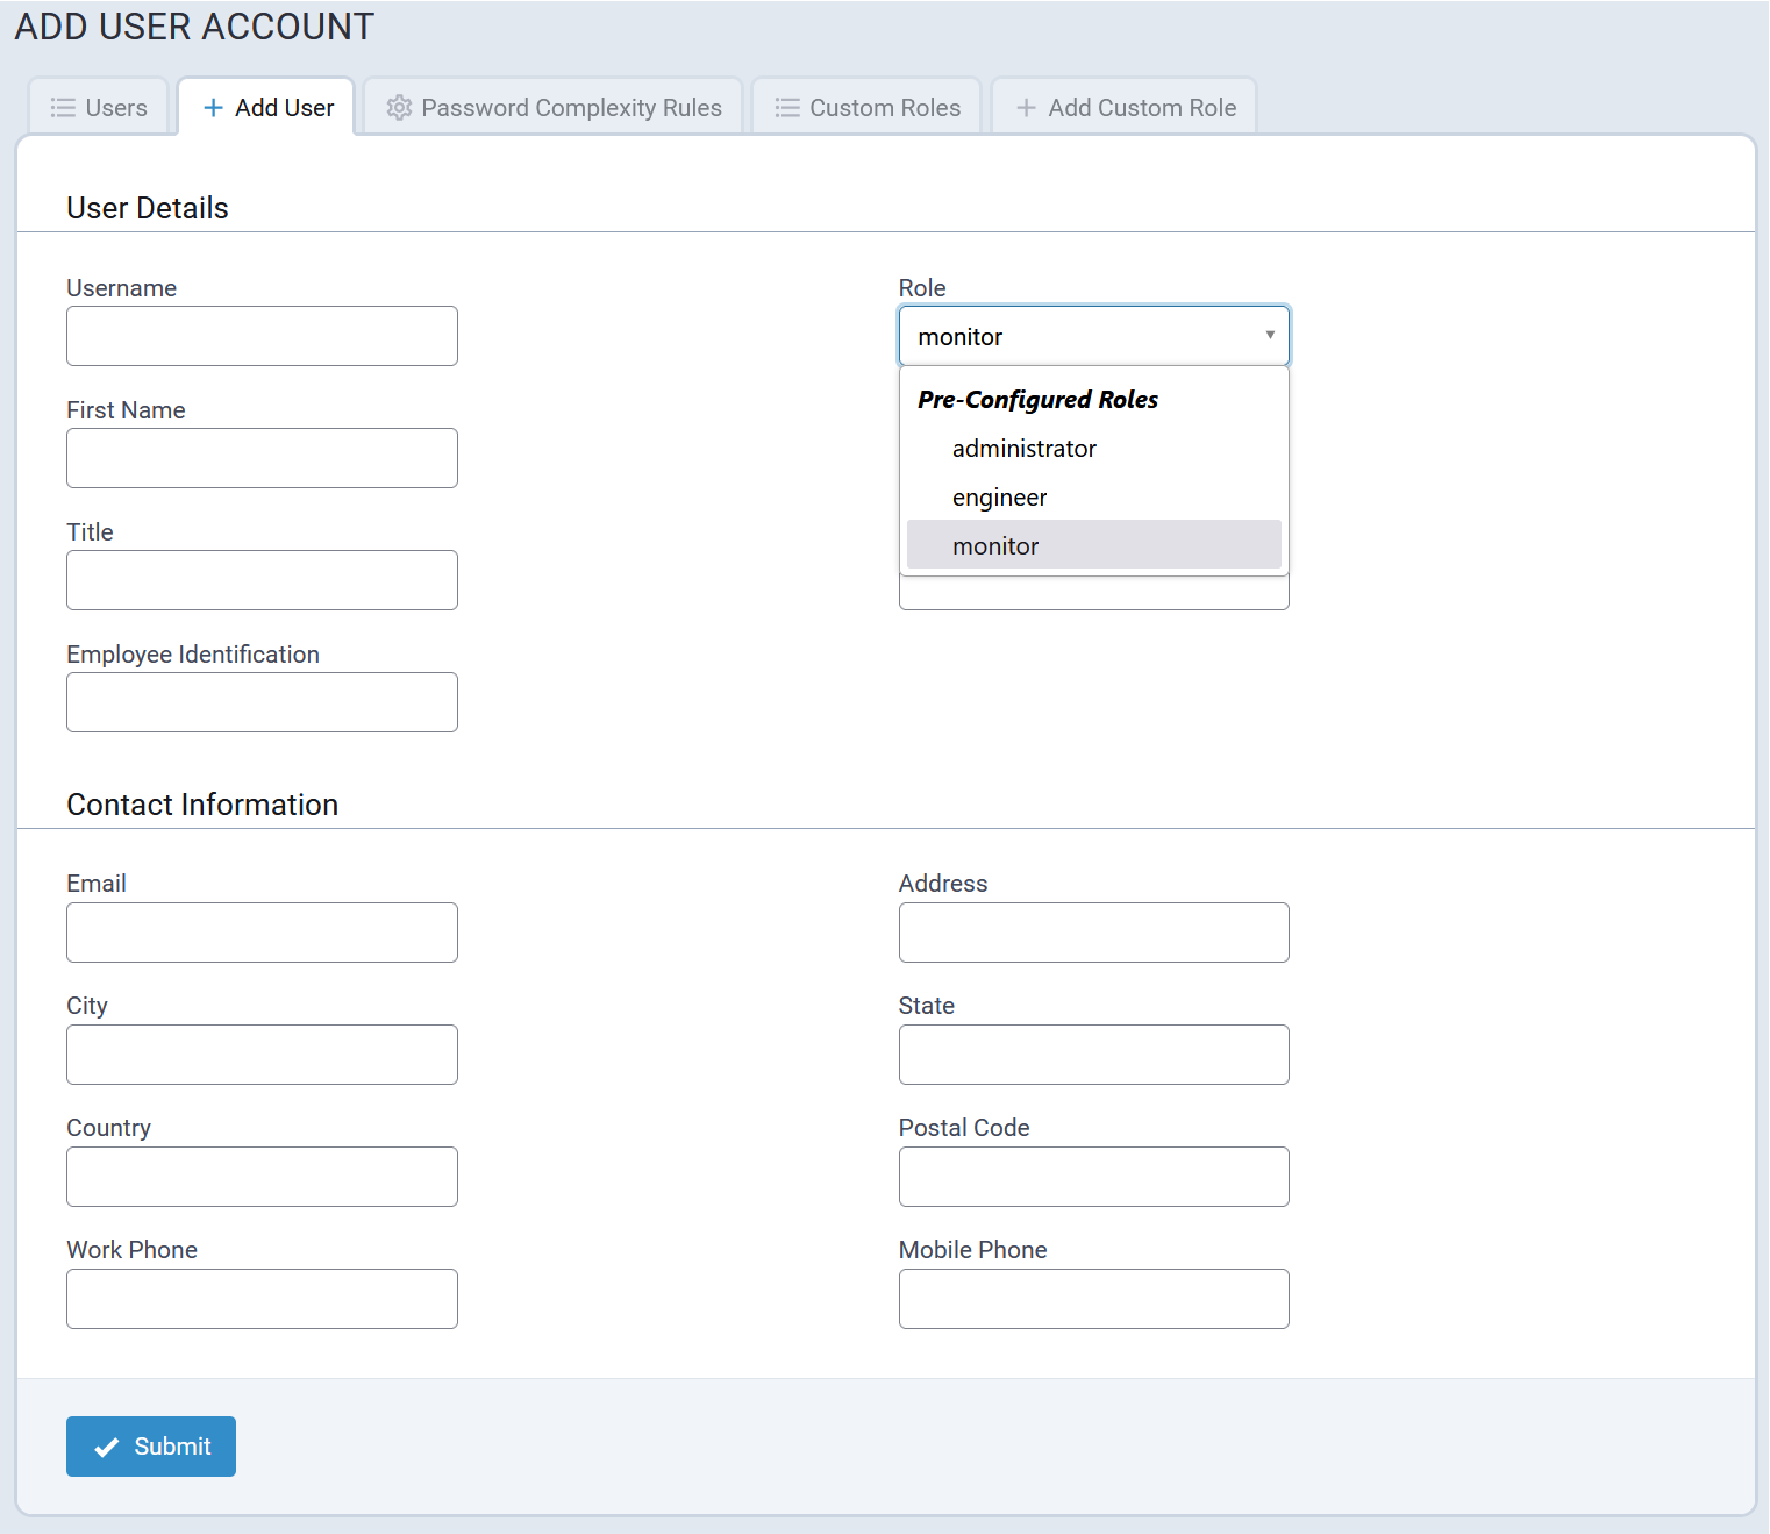The image size is (1770, 1534).
Task: Click the plus icon on Add Custom Role tab
Action: tap(1026, 108)
